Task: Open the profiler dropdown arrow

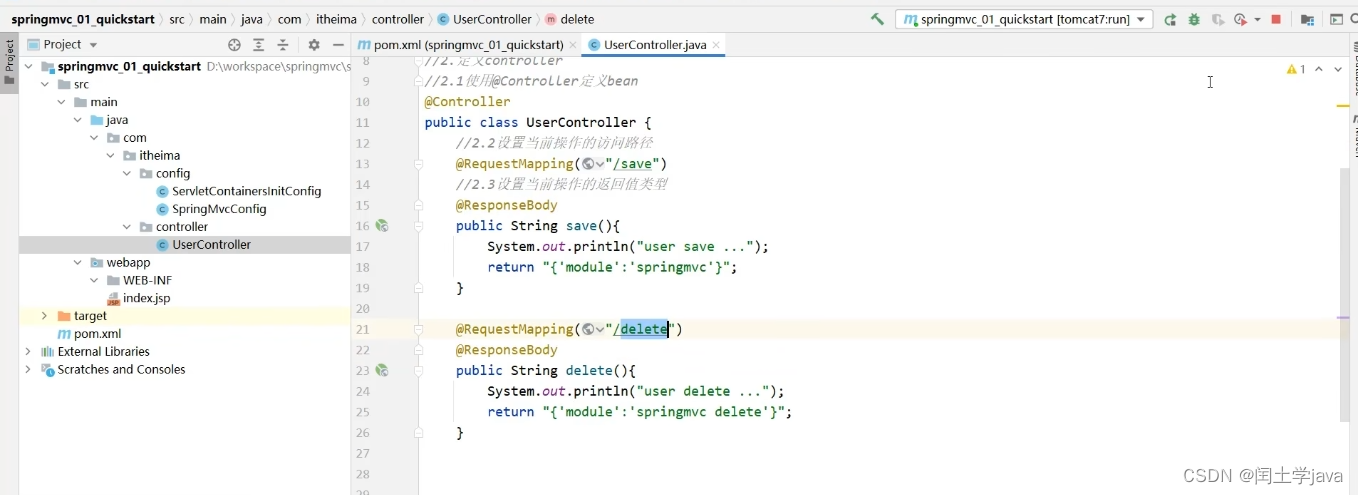Action: [x=1257, y=19]
